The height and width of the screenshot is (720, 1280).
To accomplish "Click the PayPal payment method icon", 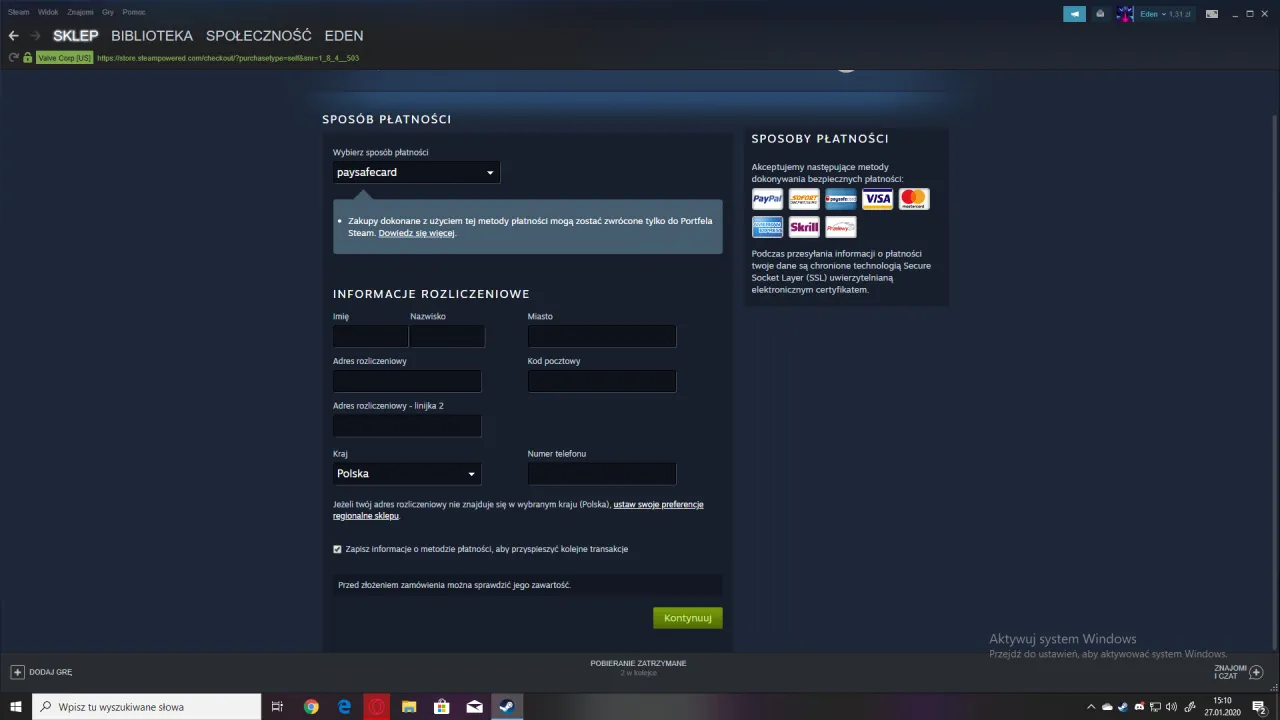I will point(767,198).
